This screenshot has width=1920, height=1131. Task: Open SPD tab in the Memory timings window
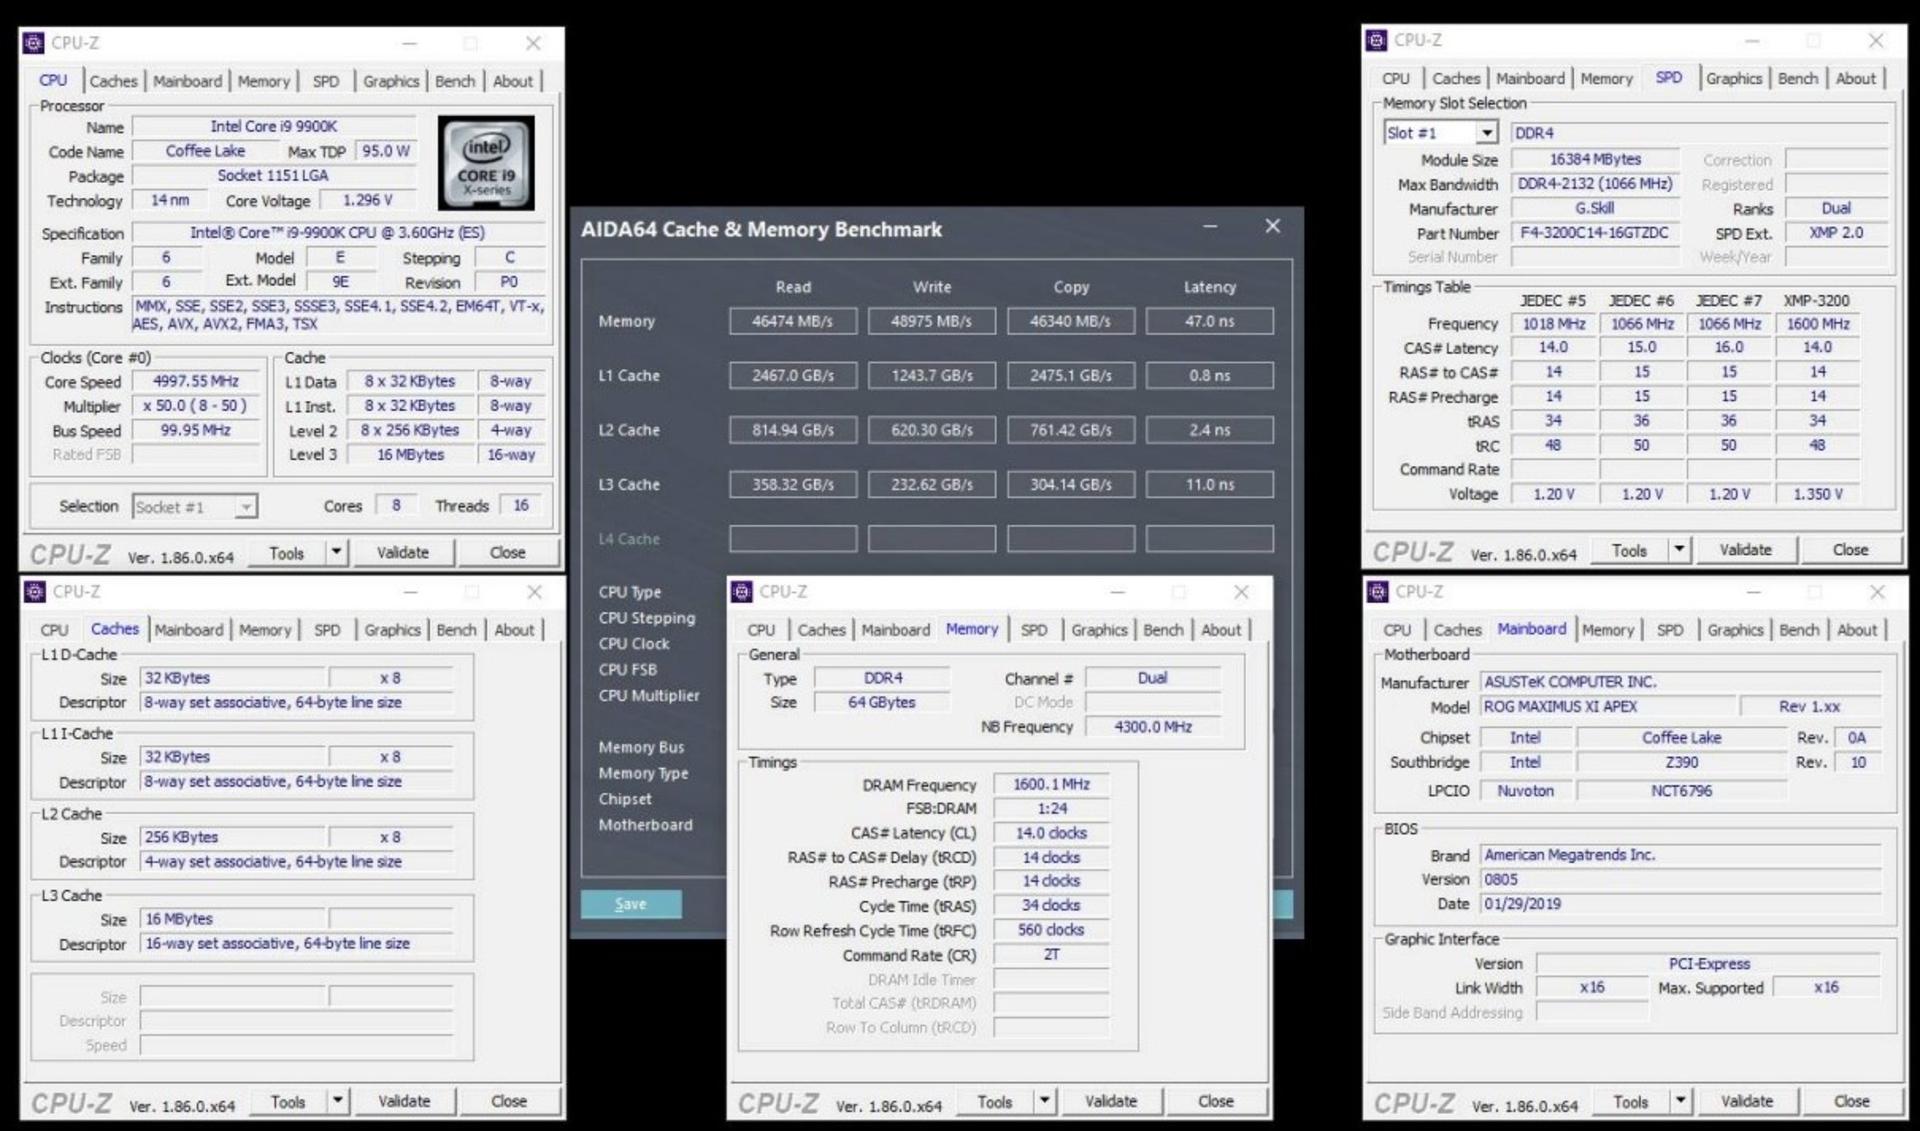(1034, 630)
